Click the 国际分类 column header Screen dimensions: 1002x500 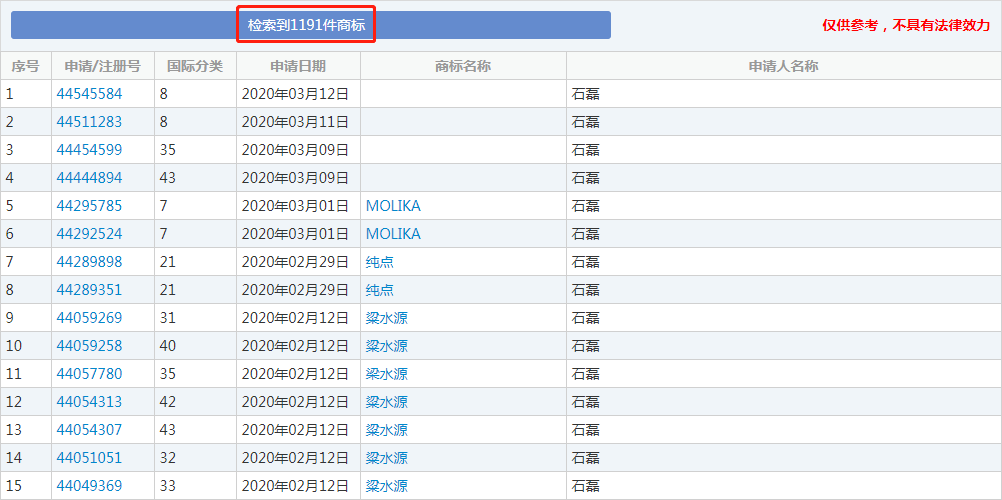(195, 66)
